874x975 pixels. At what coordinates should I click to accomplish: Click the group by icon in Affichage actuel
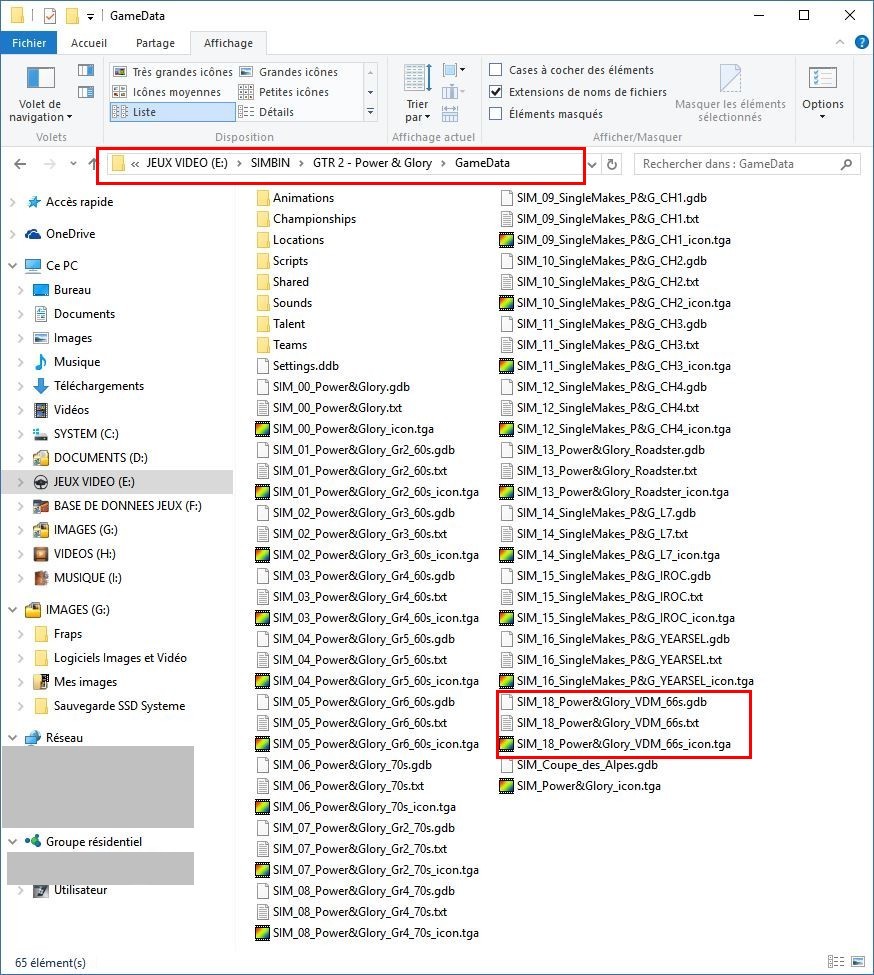454,70
